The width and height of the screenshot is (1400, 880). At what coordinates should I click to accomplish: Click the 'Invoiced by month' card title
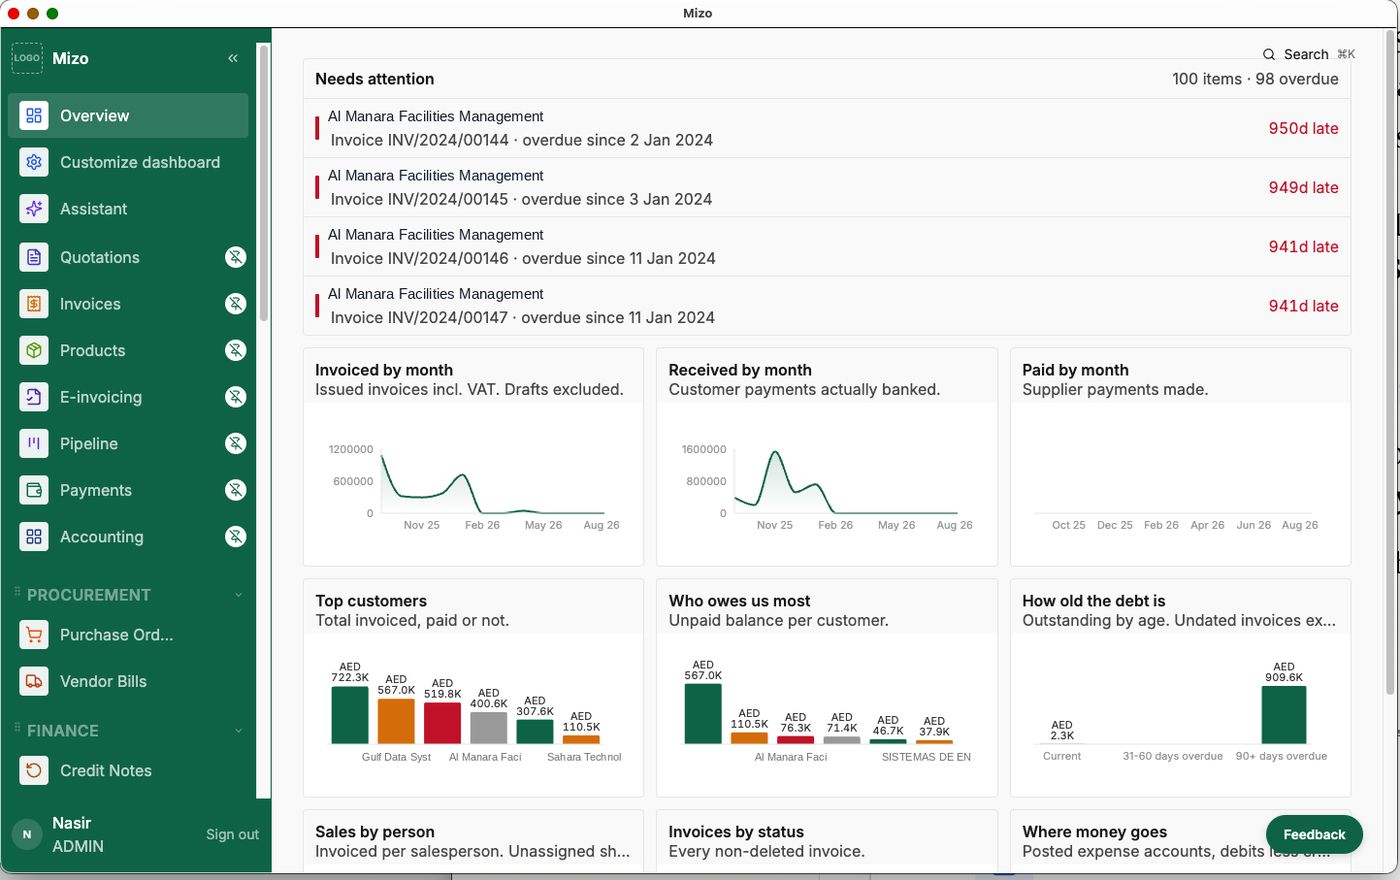pos(384,370)
